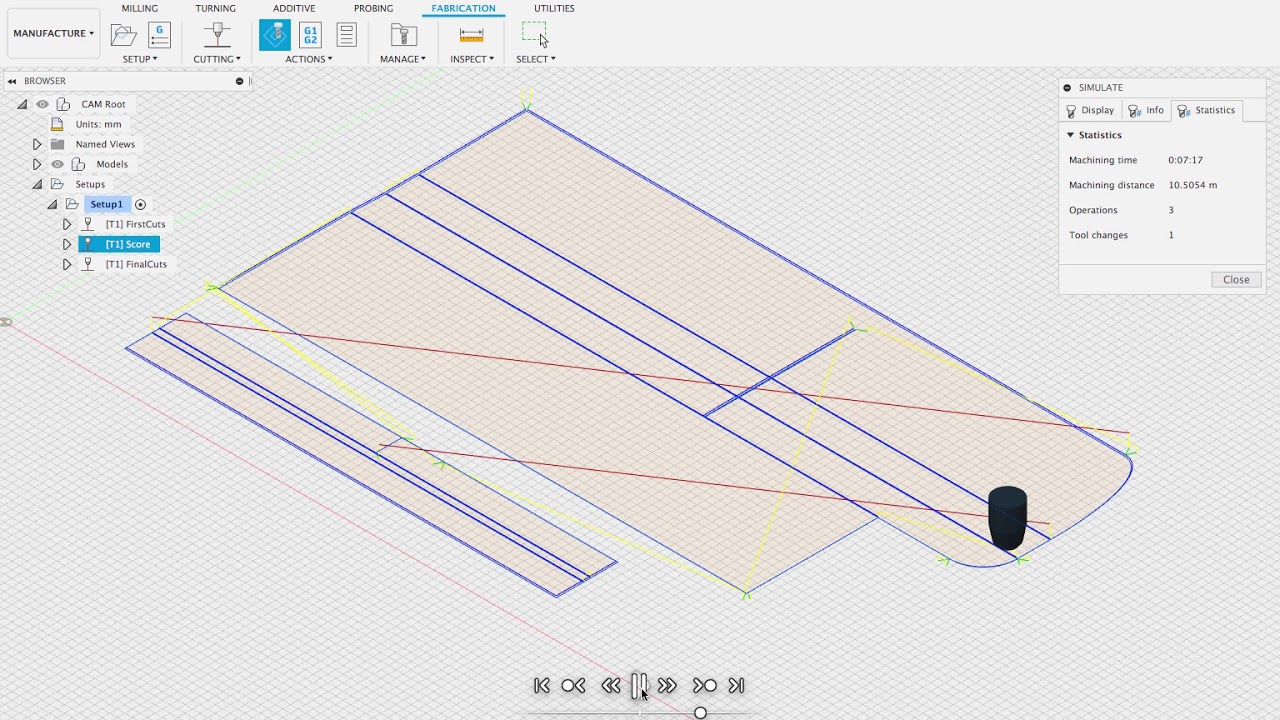Click the Tool Library manage icon
The image size is (1280, 720).
(x=403, y=35)
